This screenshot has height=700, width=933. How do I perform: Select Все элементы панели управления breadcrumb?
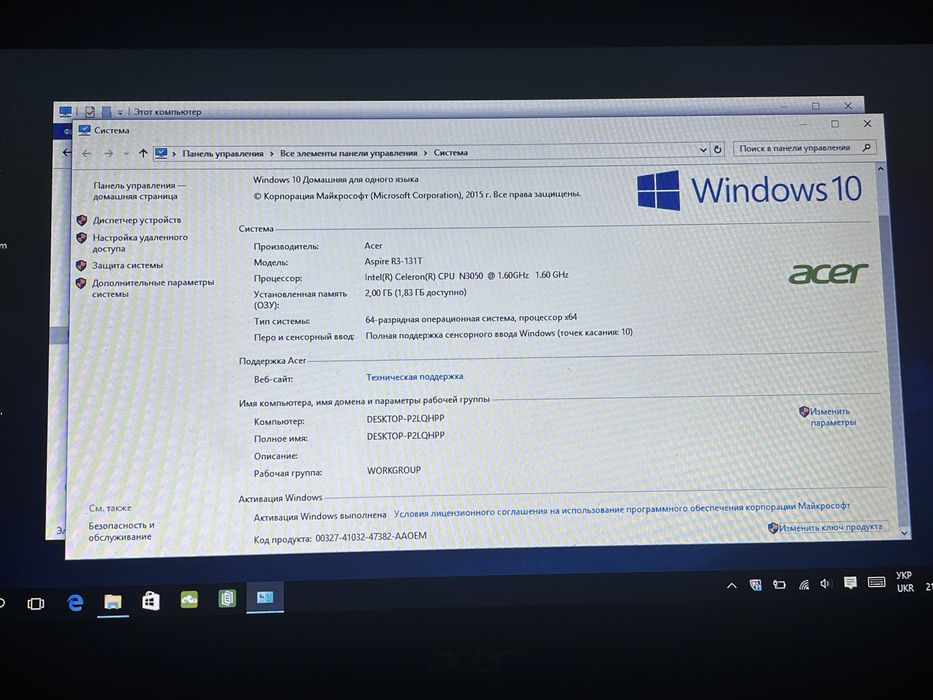point(348,153)
